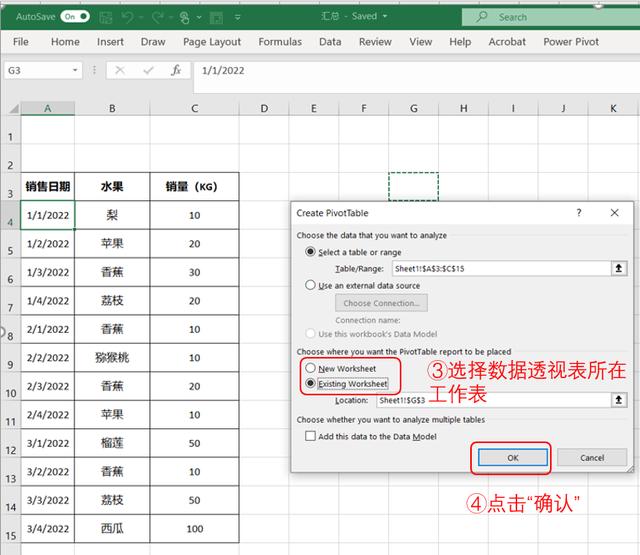Close the Create PivotTable dialog
The image size is (640, 555).
[614, 213]
